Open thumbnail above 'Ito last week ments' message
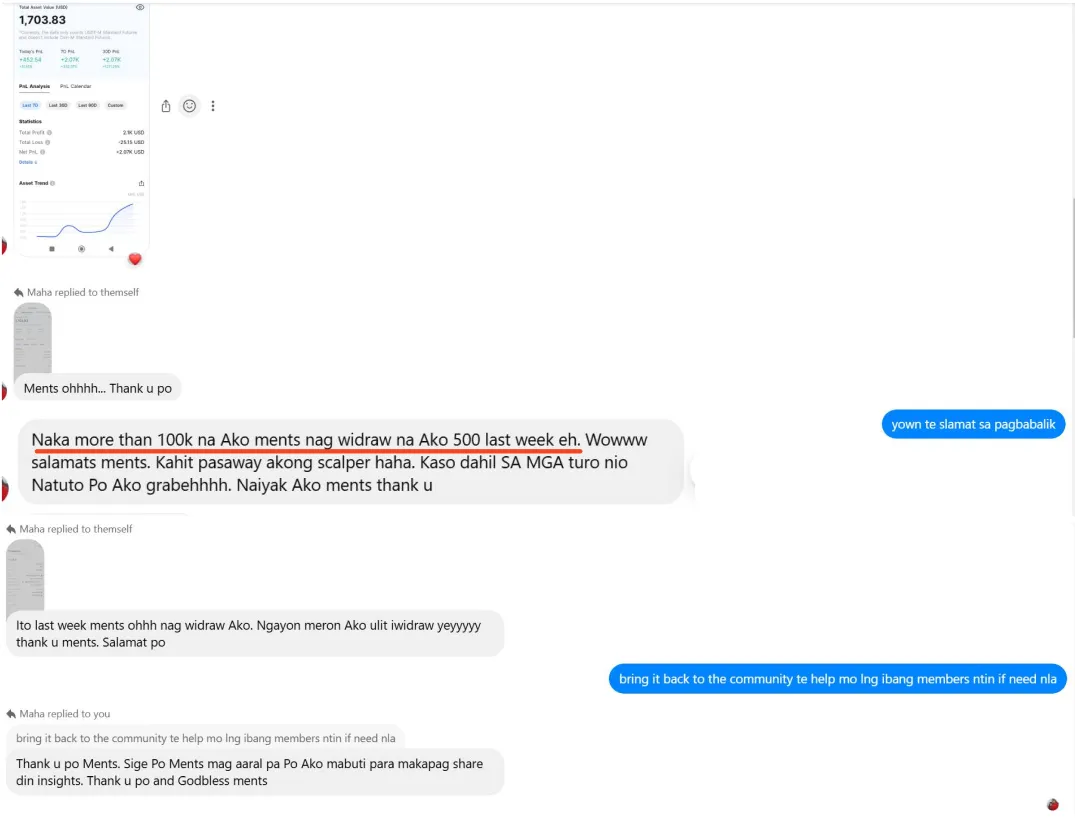Viewport: 1075px width, 820px height. 25,576
